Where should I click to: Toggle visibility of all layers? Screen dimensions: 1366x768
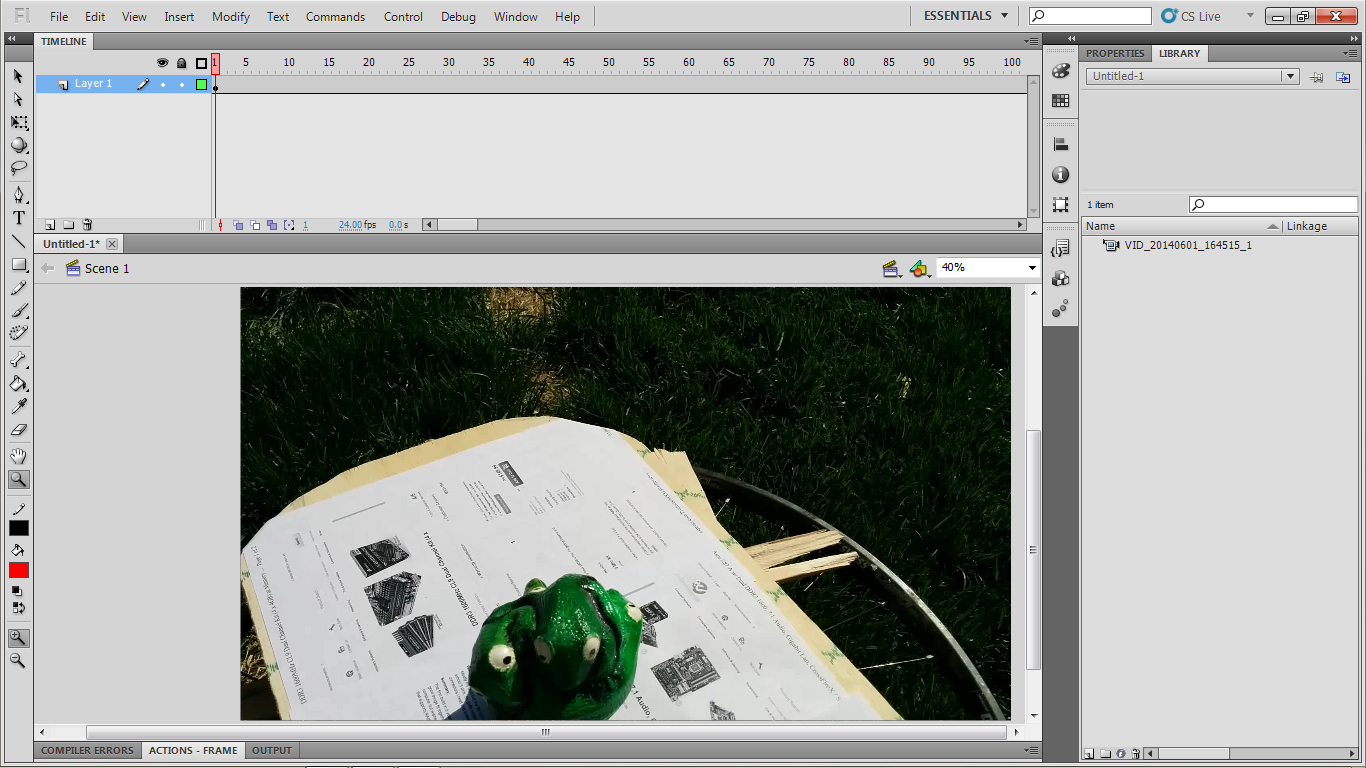tap(163, 63)
